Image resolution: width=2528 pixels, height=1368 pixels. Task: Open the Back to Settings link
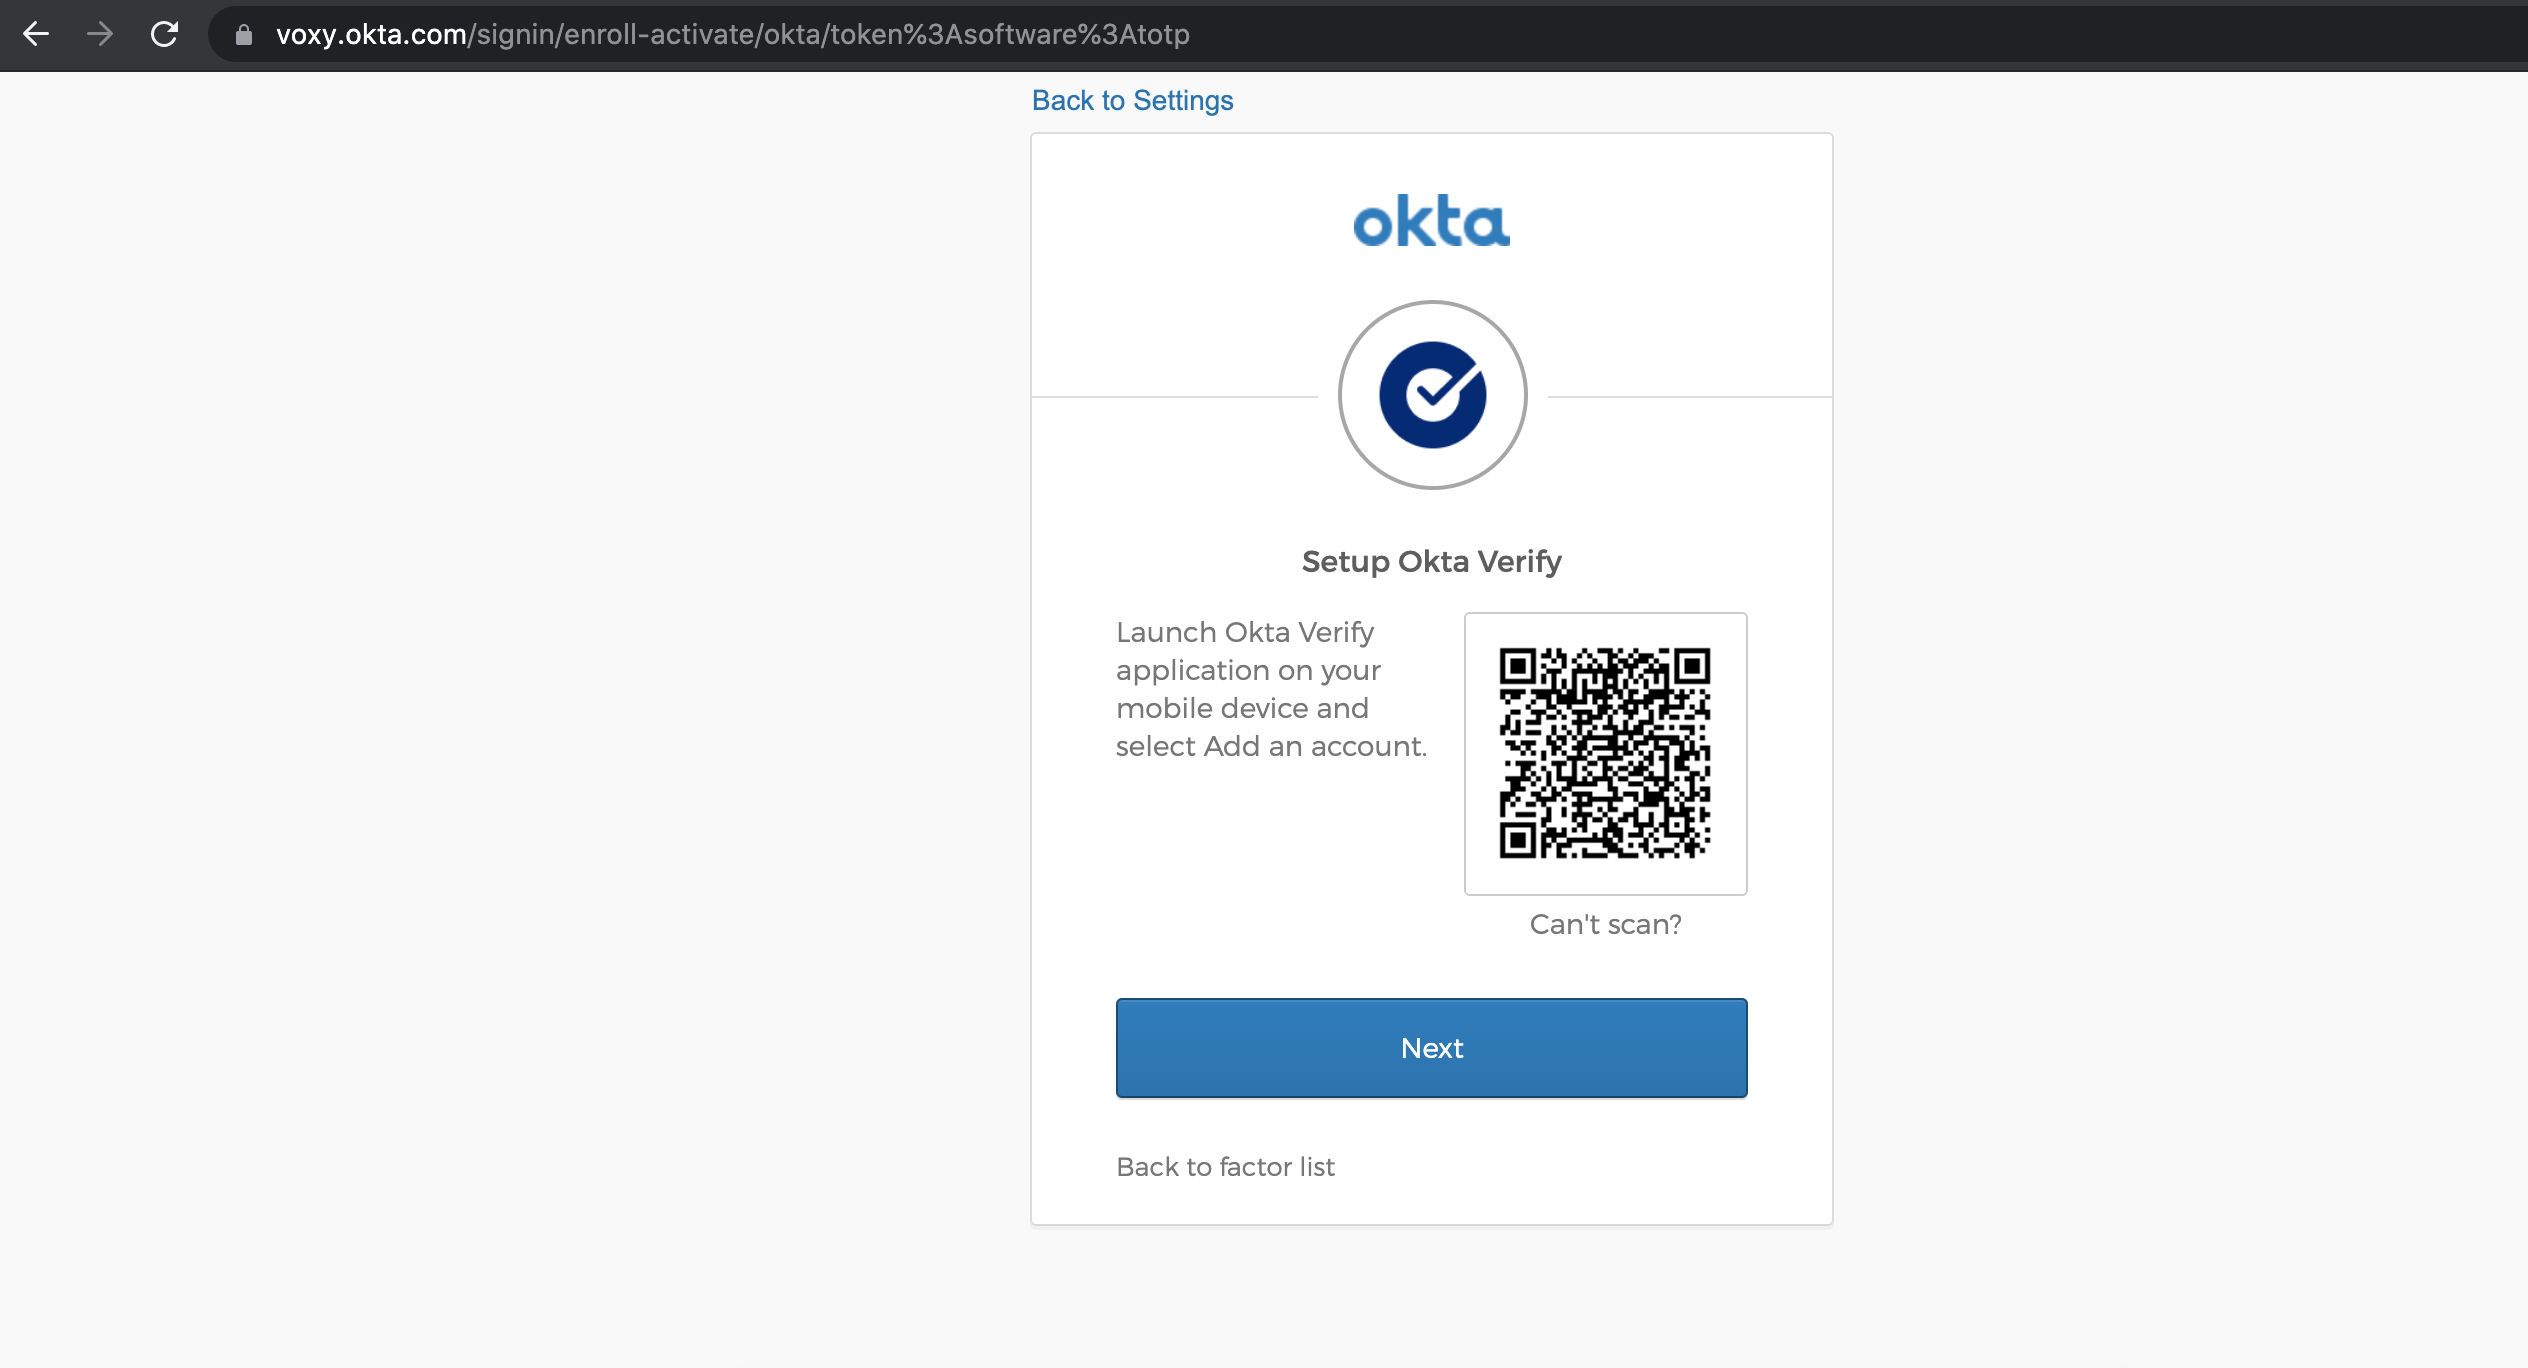[x=1132, y=100]
